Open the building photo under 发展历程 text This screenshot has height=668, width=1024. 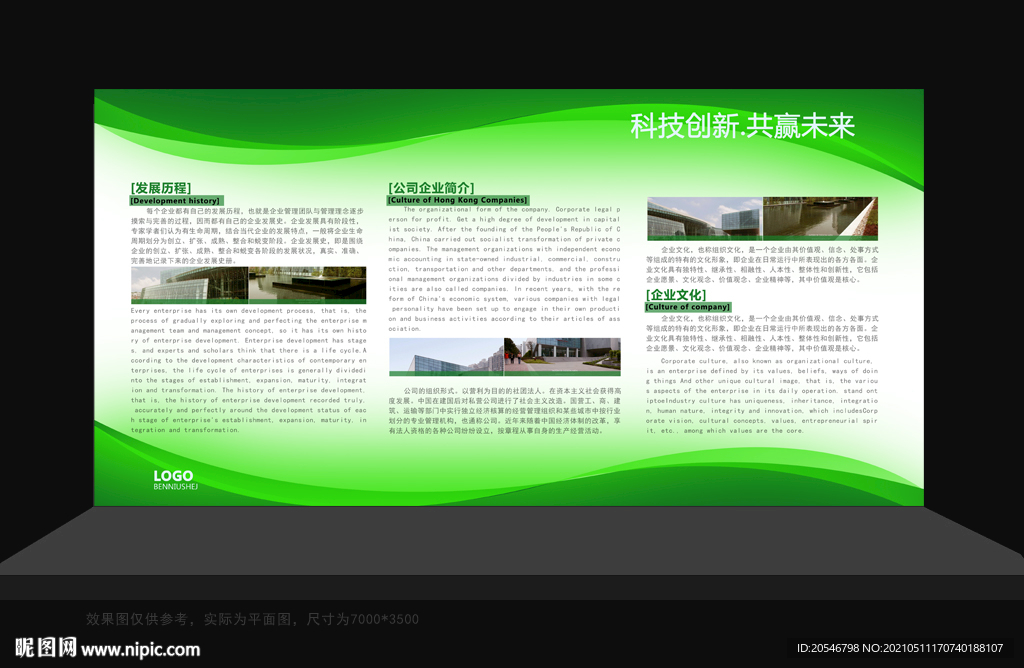coord(248,285)
